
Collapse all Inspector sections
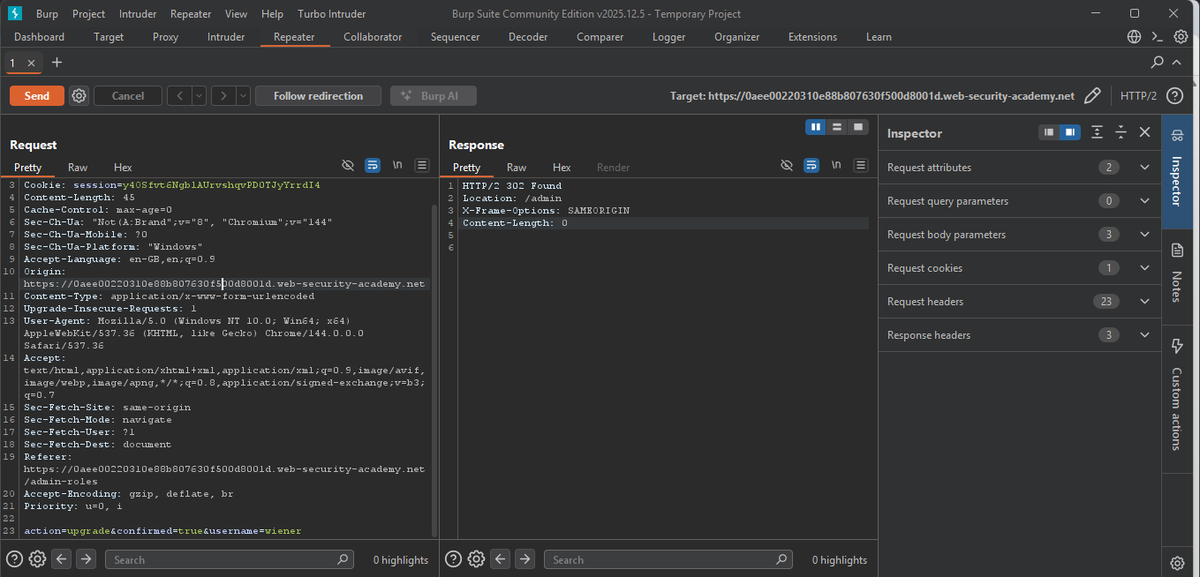pos(1121,132)
